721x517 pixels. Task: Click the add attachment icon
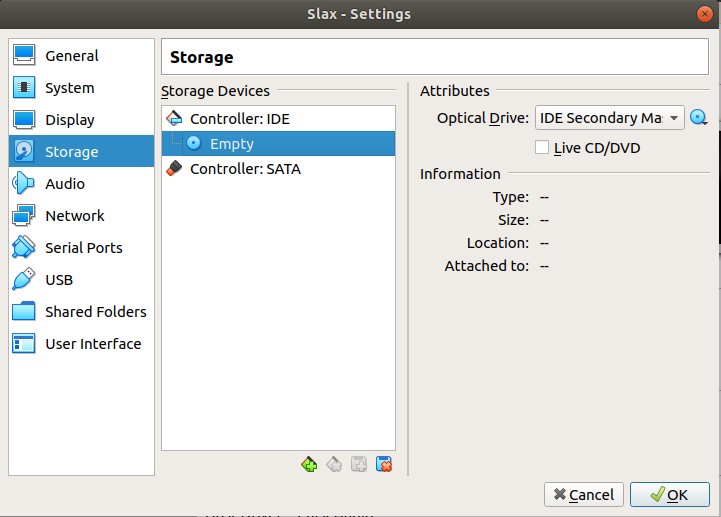point(359,464)
